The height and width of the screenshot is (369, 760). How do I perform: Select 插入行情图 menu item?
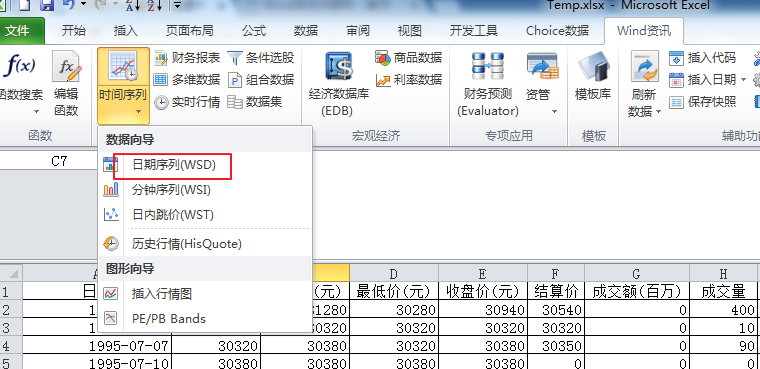tap(205, 293)
